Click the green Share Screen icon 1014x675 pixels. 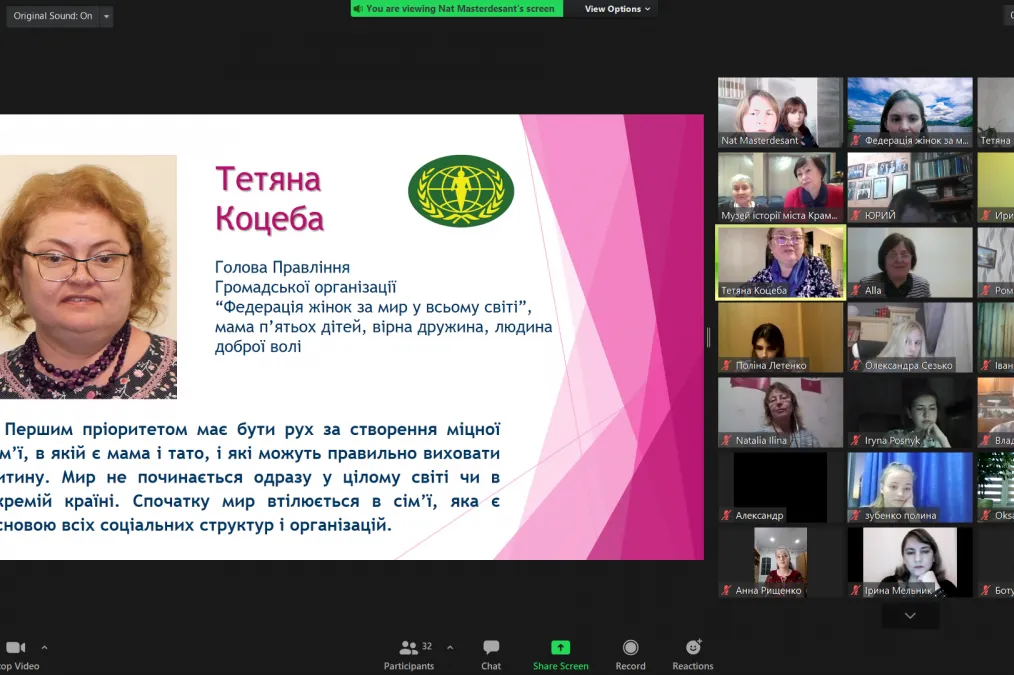[x=560, y=647]
